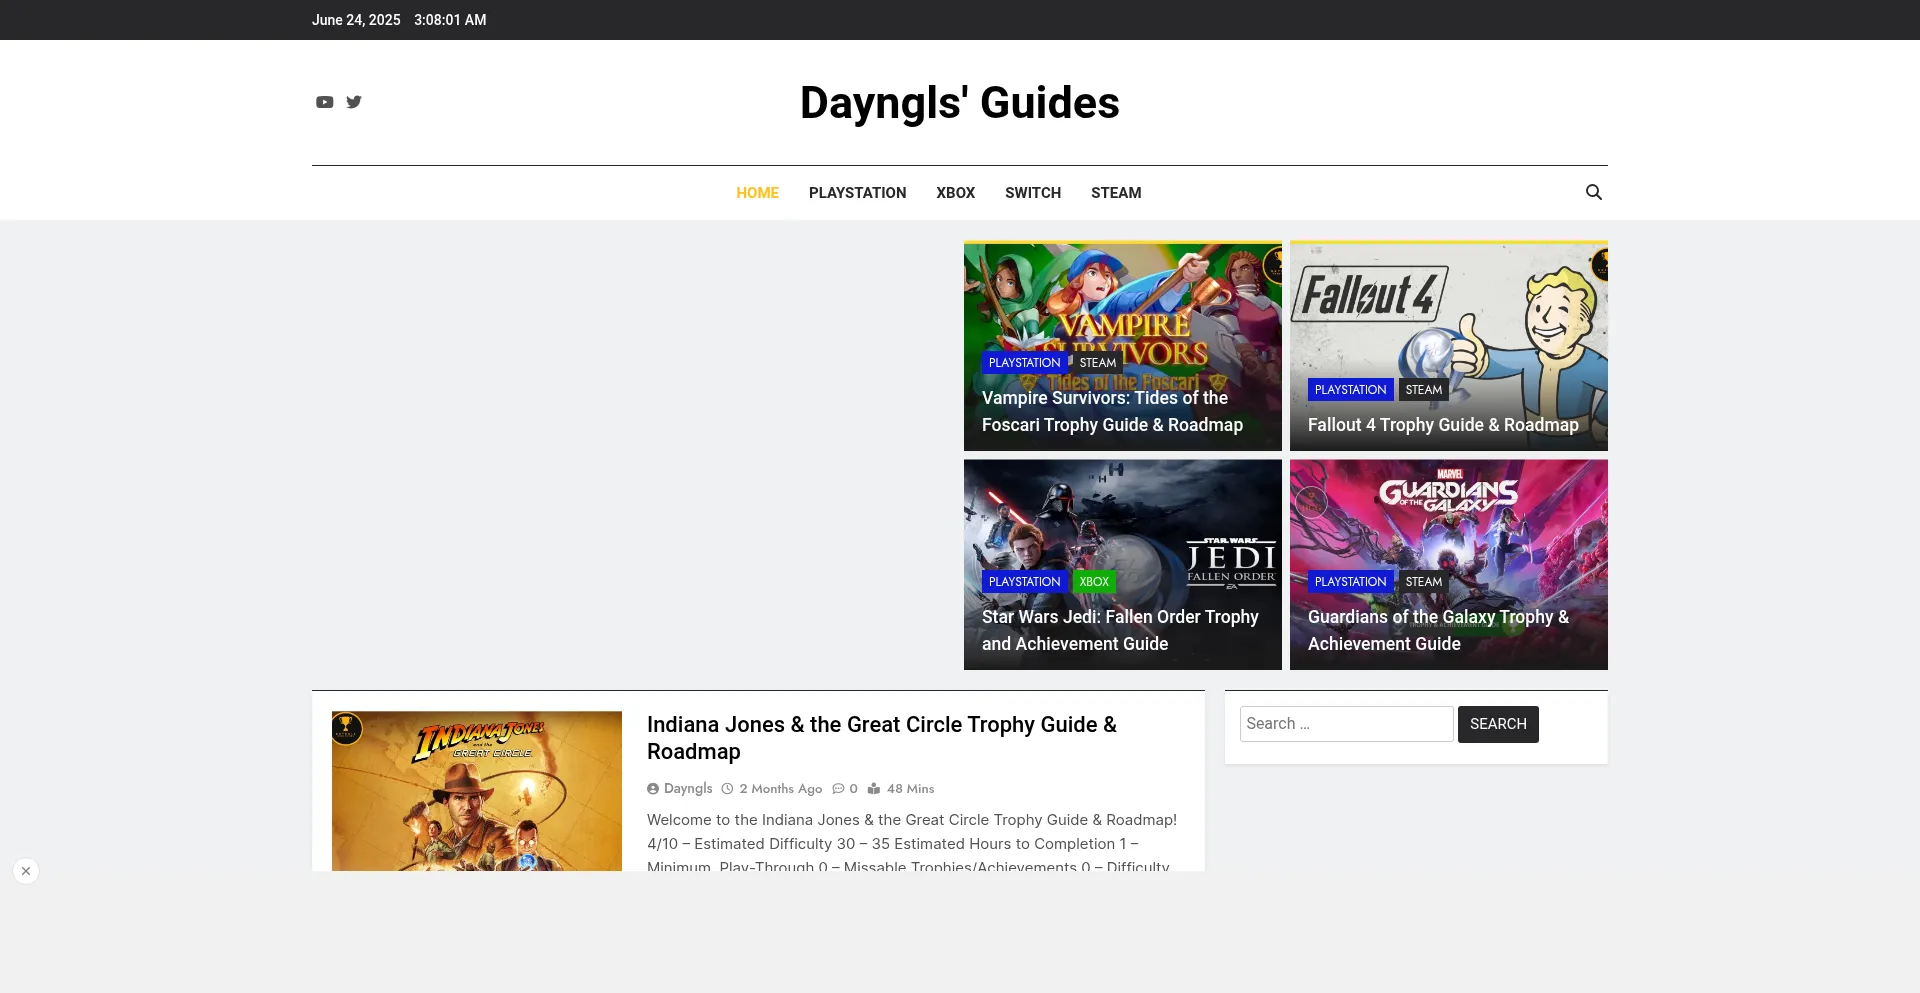Open the Steam navigation menu item
1920x993 pixels.
tap(1116, 193)
